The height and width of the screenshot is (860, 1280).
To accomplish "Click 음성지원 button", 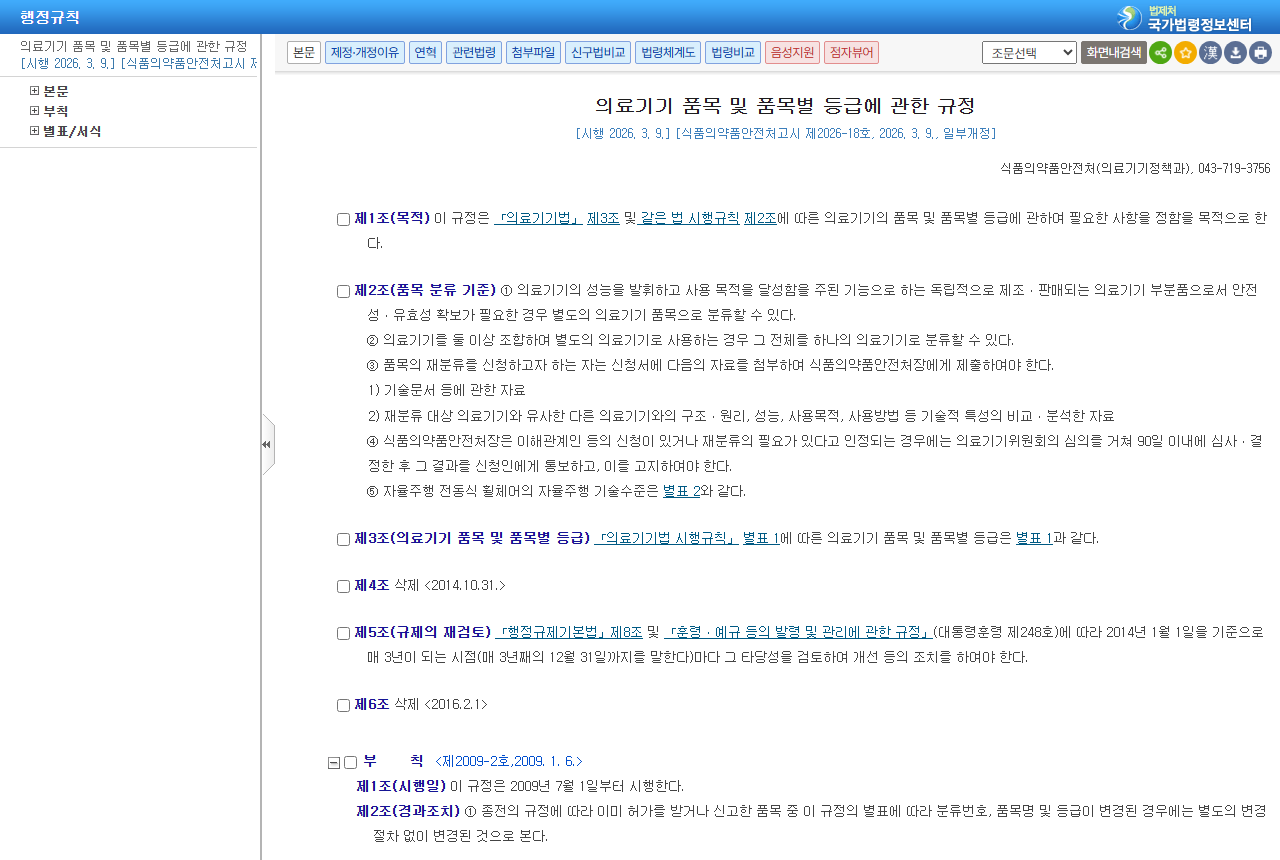I will pyautogui.click(x=793, y=52).
